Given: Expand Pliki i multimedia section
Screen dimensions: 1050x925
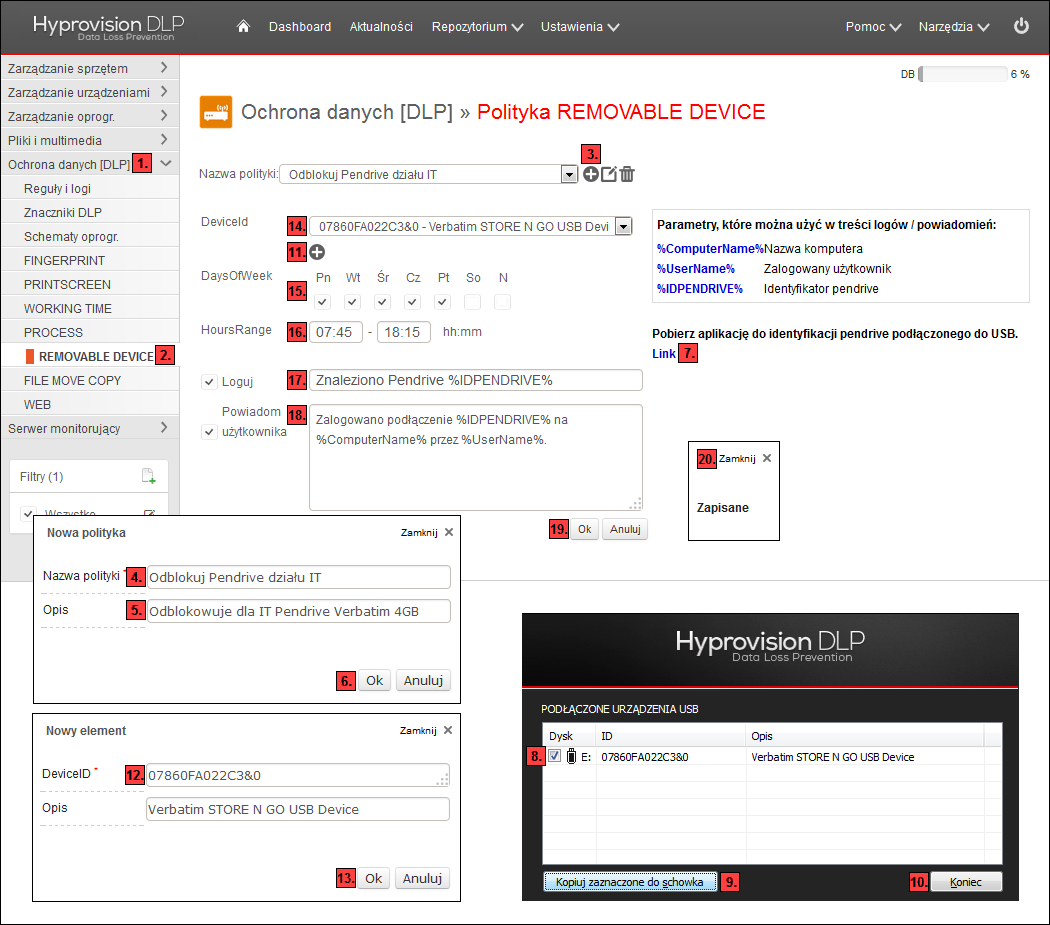Looking at the screenshot, I should click(x=90, y=141).
